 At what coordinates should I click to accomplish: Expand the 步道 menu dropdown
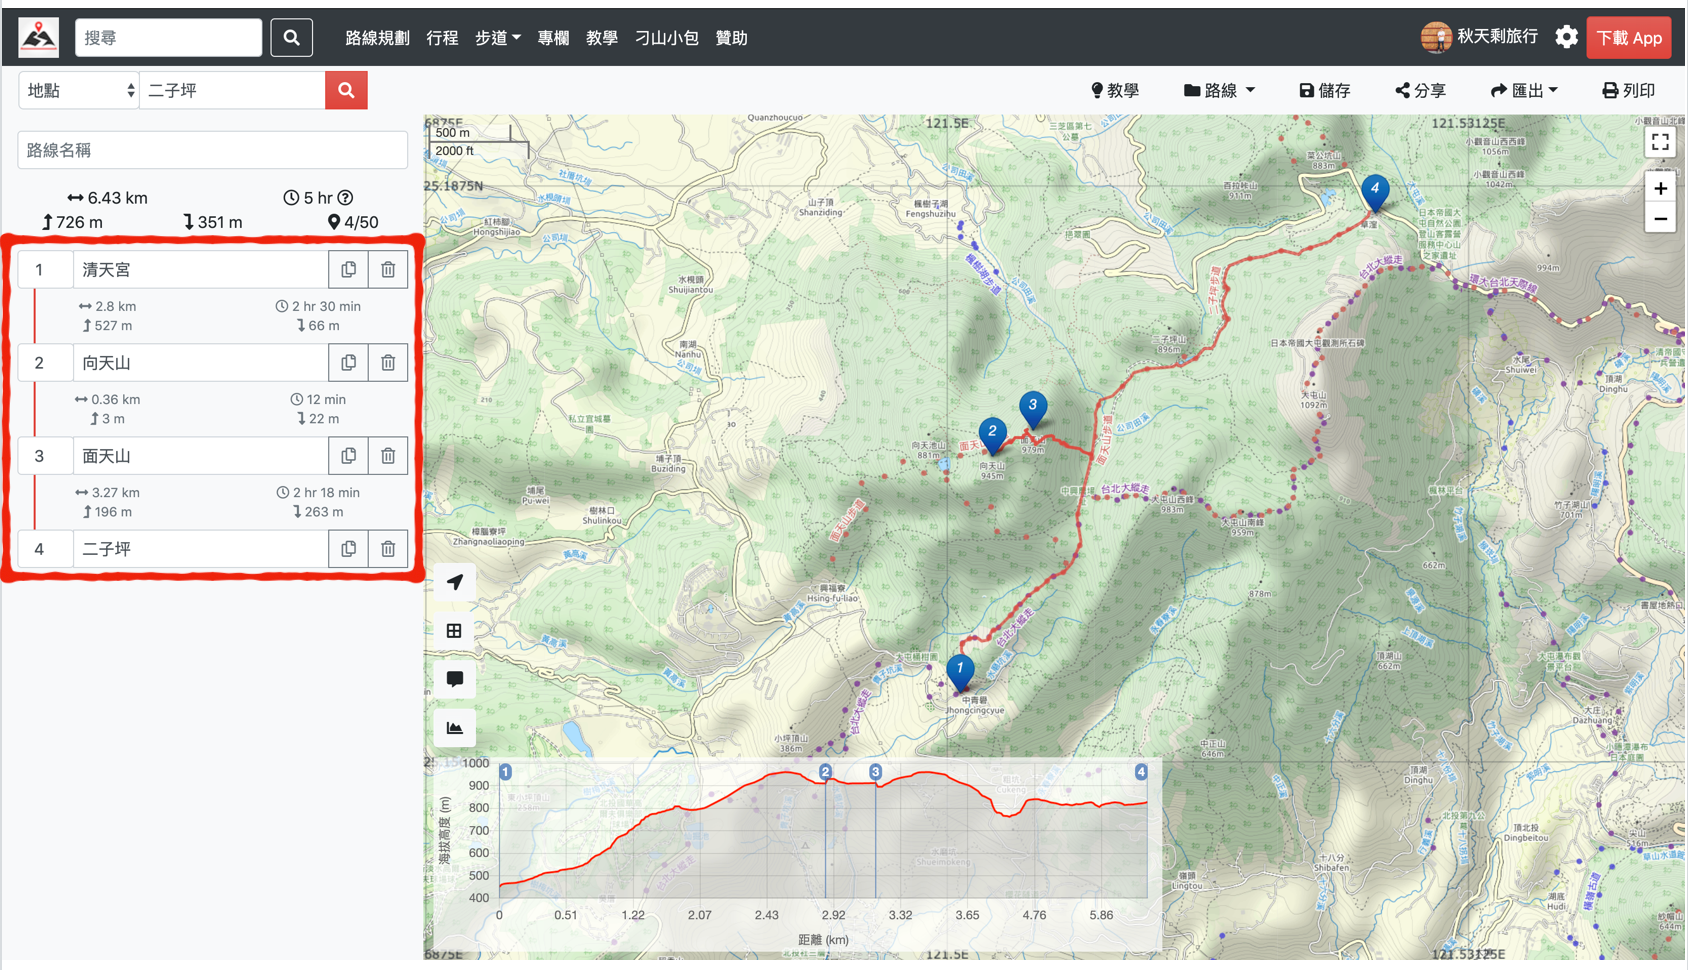click(497, 38)
